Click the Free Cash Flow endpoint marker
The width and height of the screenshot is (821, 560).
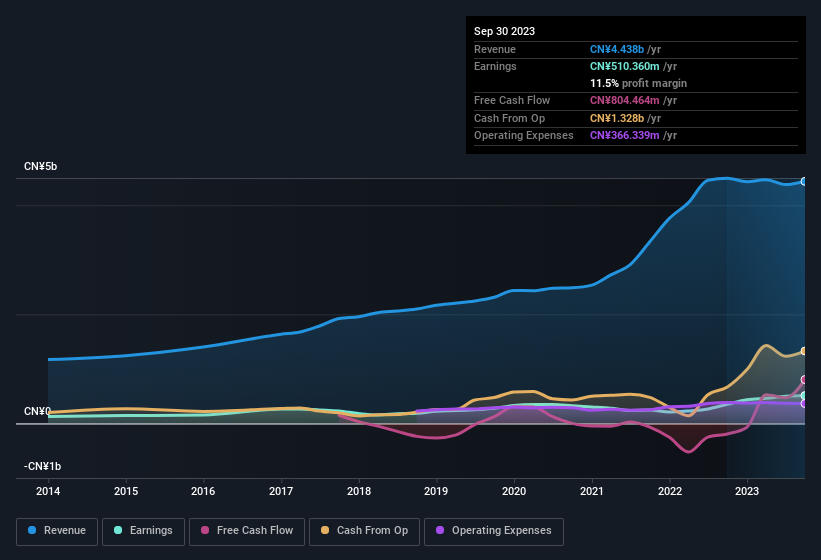pos(804,379)
